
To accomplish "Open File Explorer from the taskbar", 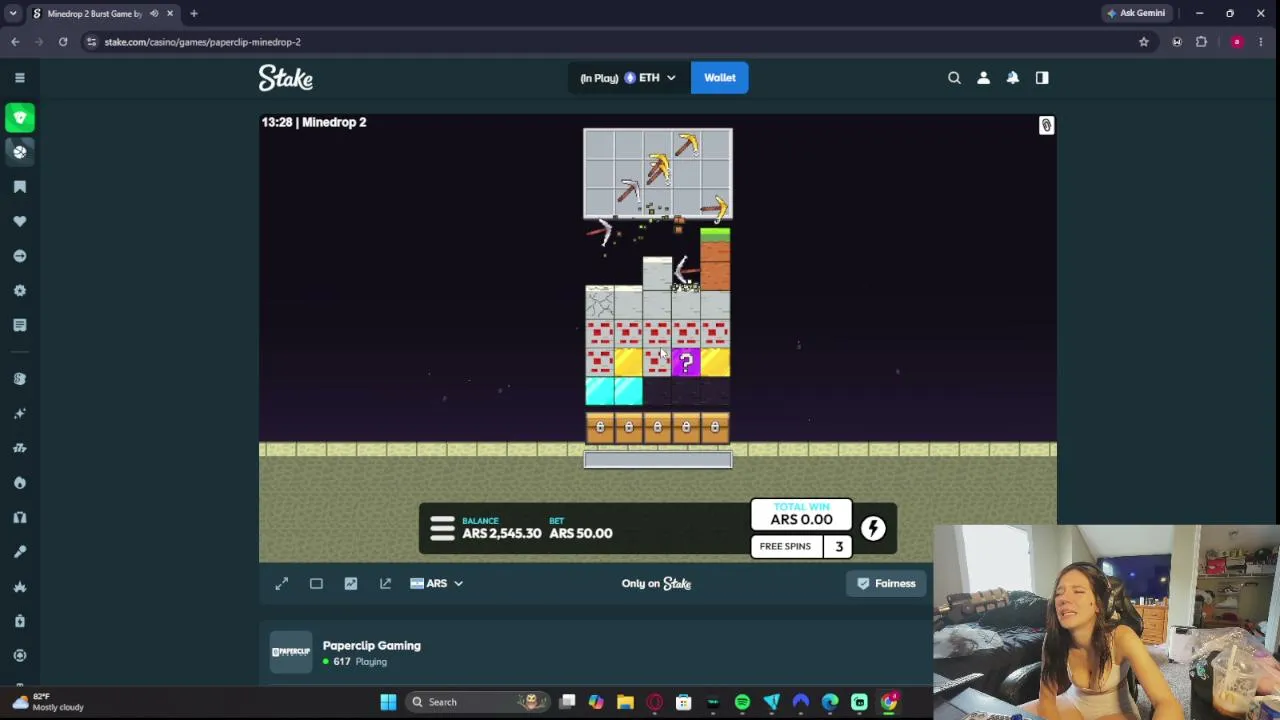I will 625,702.
